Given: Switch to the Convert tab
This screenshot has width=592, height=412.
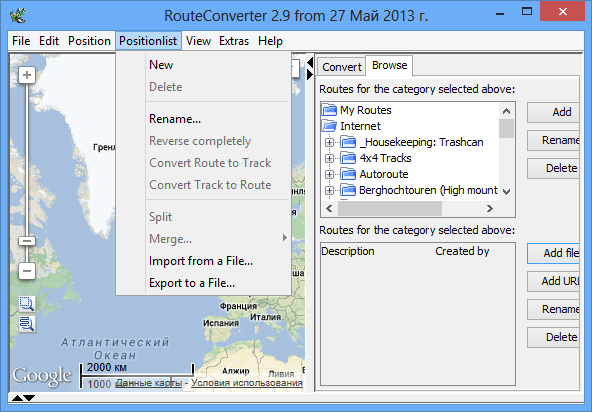Looking at the screenshot, I should point(342,67).
